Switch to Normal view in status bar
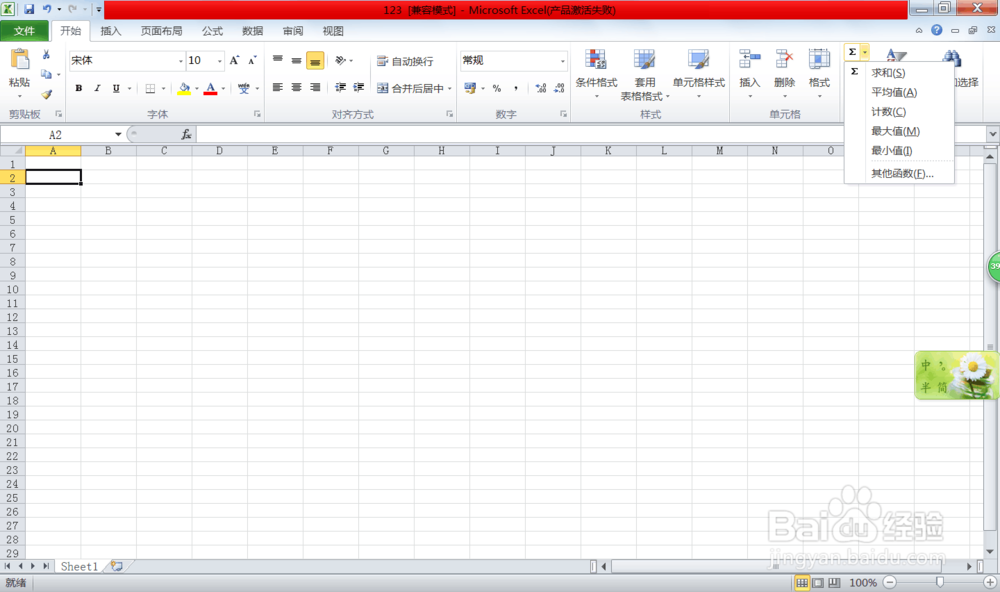 (802, 582)
